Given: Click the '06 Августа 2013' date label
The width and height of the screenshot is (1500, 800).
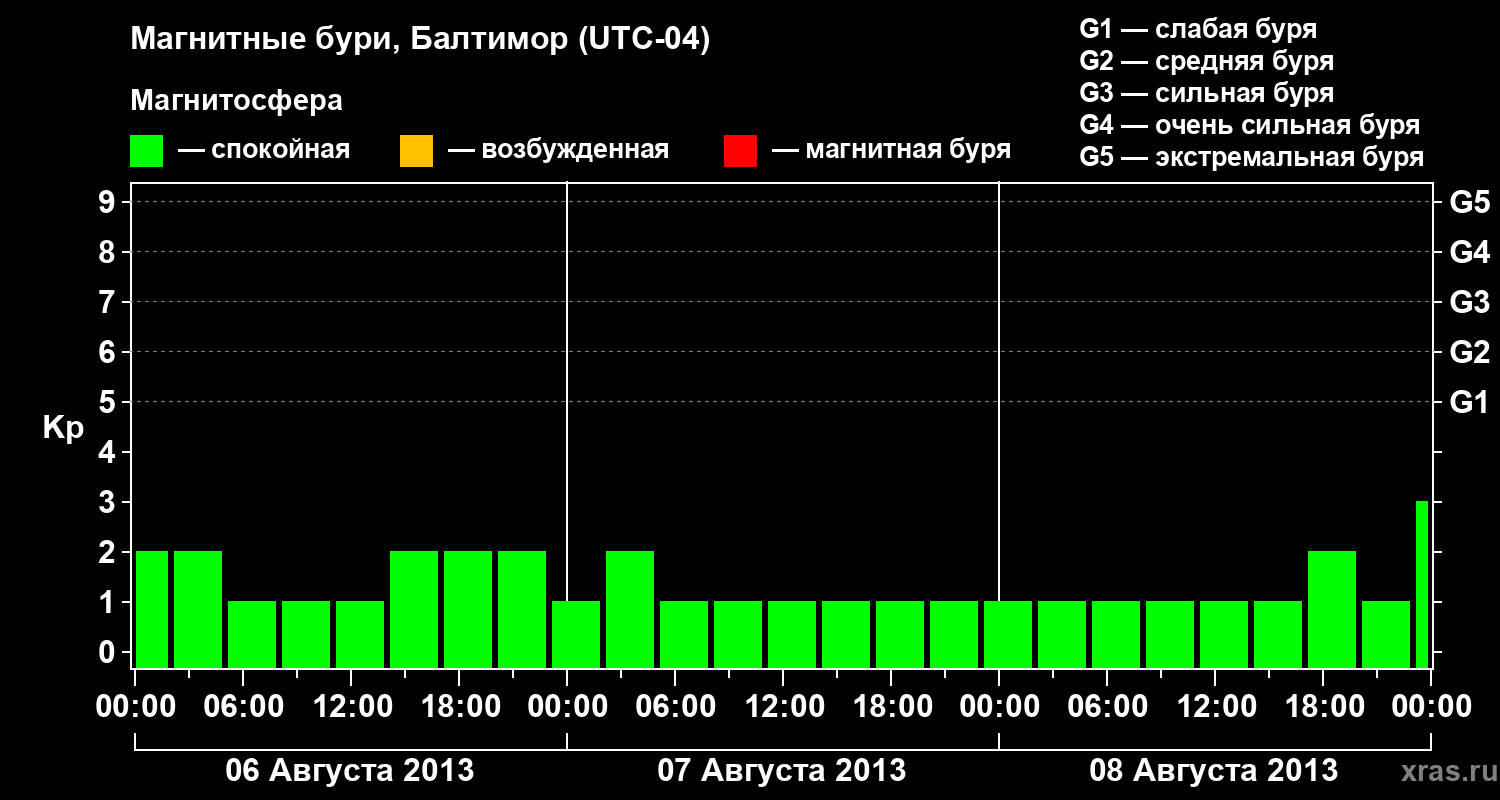Looking at the screenshot, I should 350,770.
